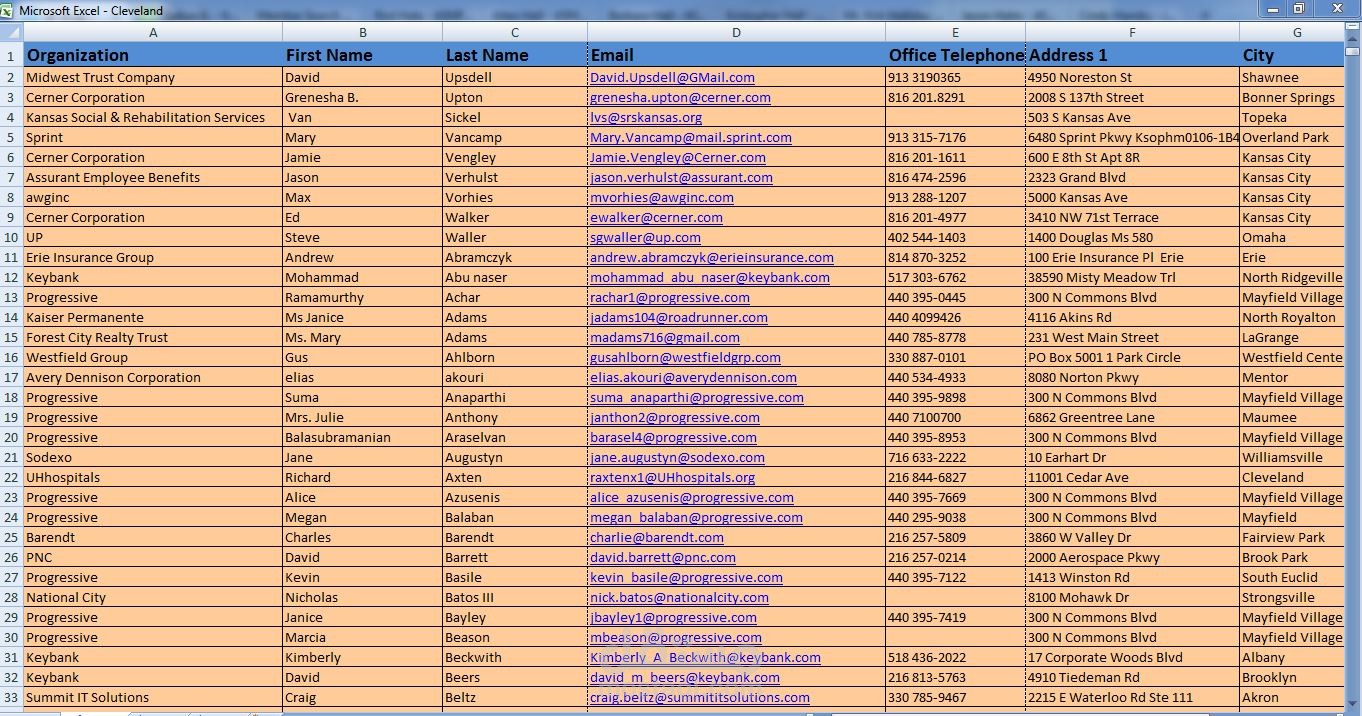Select the Bonner Springs city cell
1362x716 pixels.
tap(1292, 97)
